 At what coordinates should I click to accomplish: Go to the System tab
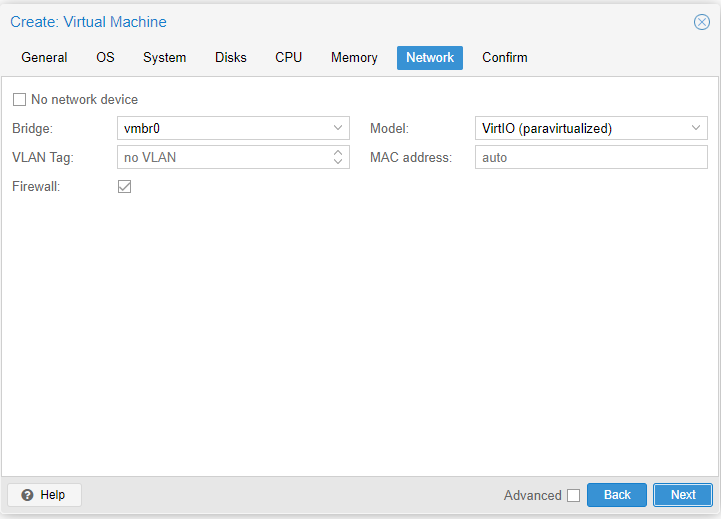point(164,57)
